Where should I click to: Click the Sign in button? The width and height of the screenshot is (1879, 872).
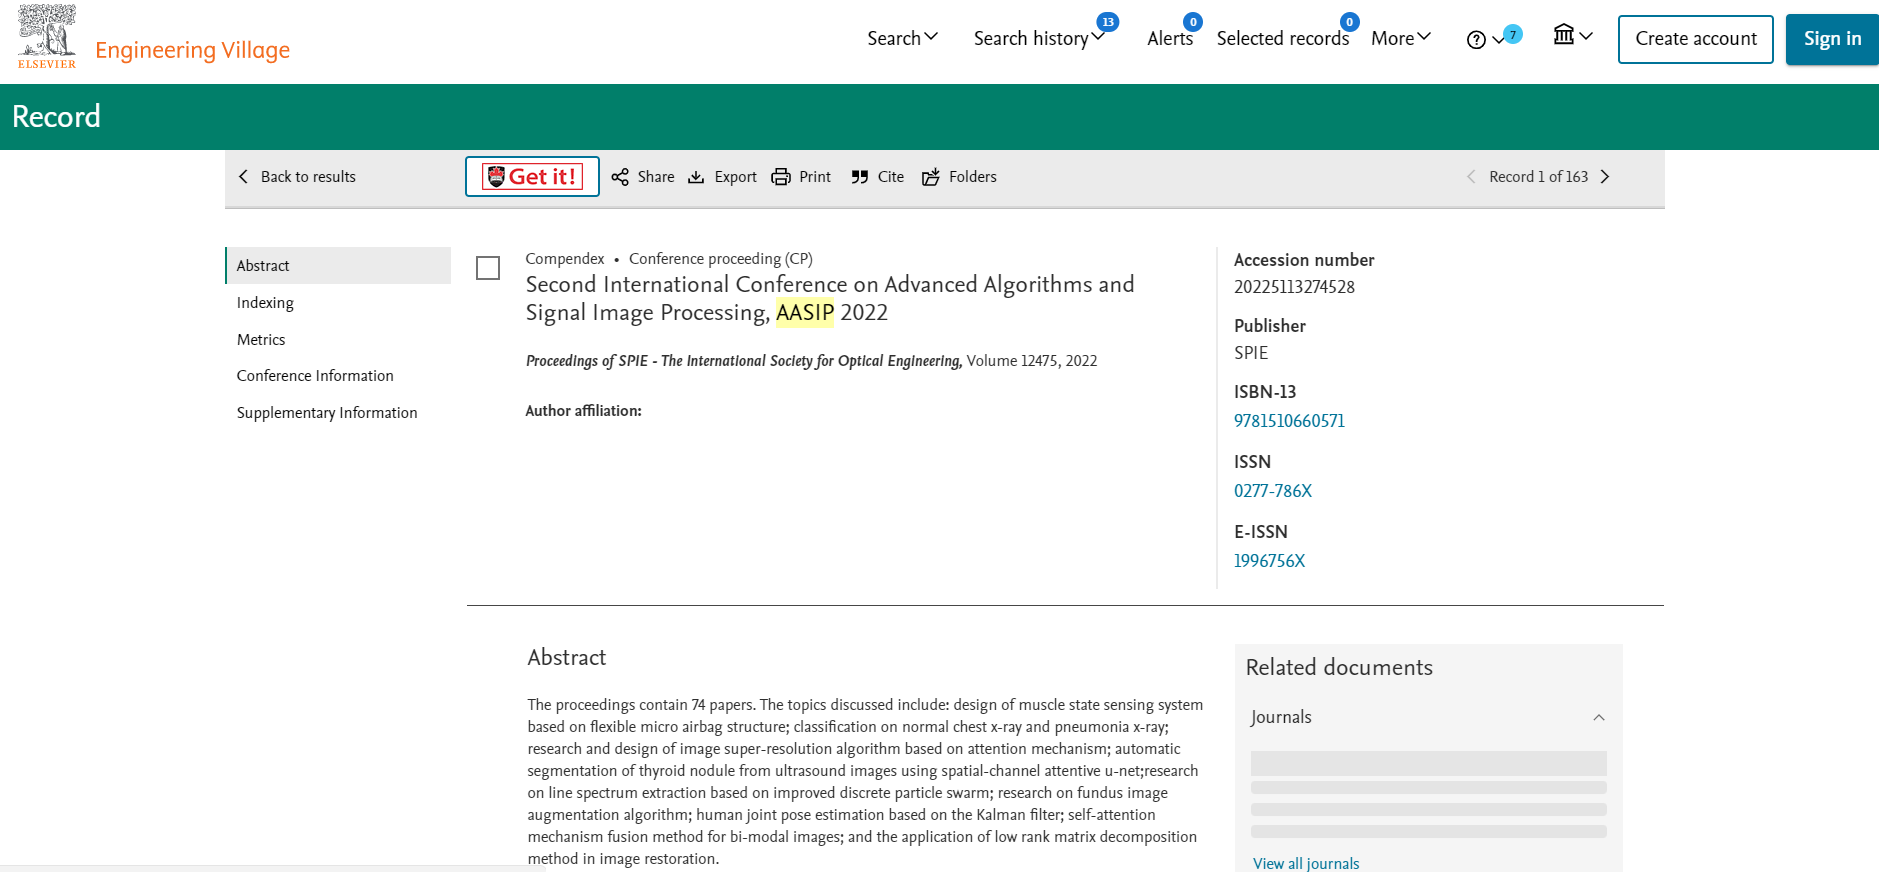coord(1831,39)
